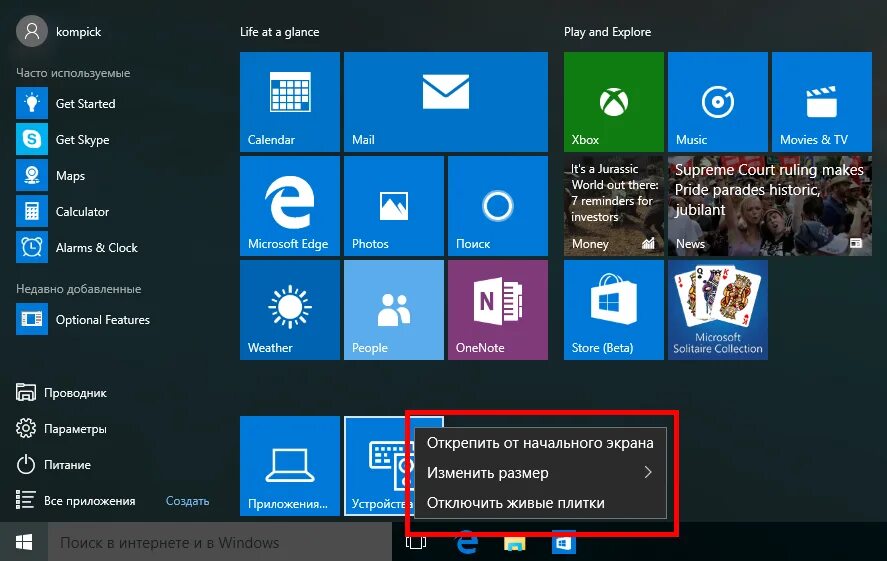The height and width of the screenshot is (561, 887).
Task: Open the News live tile
Action: (770, 206)
